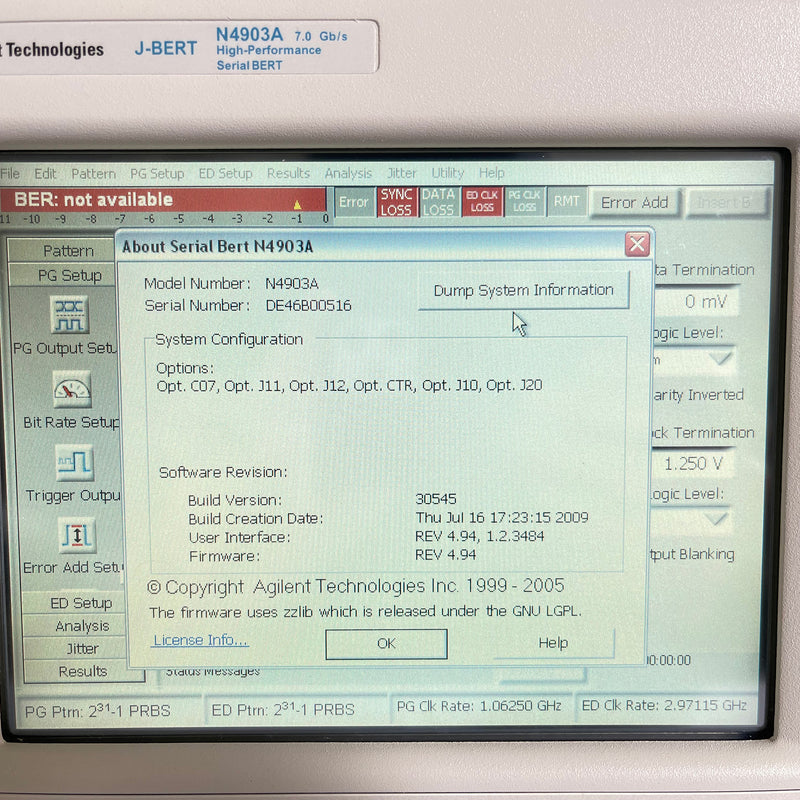Viewport: 800px width, 800px height.
Task: Open Bit Rate Setup via the gauge icon
Action: [x=70, y=390]
